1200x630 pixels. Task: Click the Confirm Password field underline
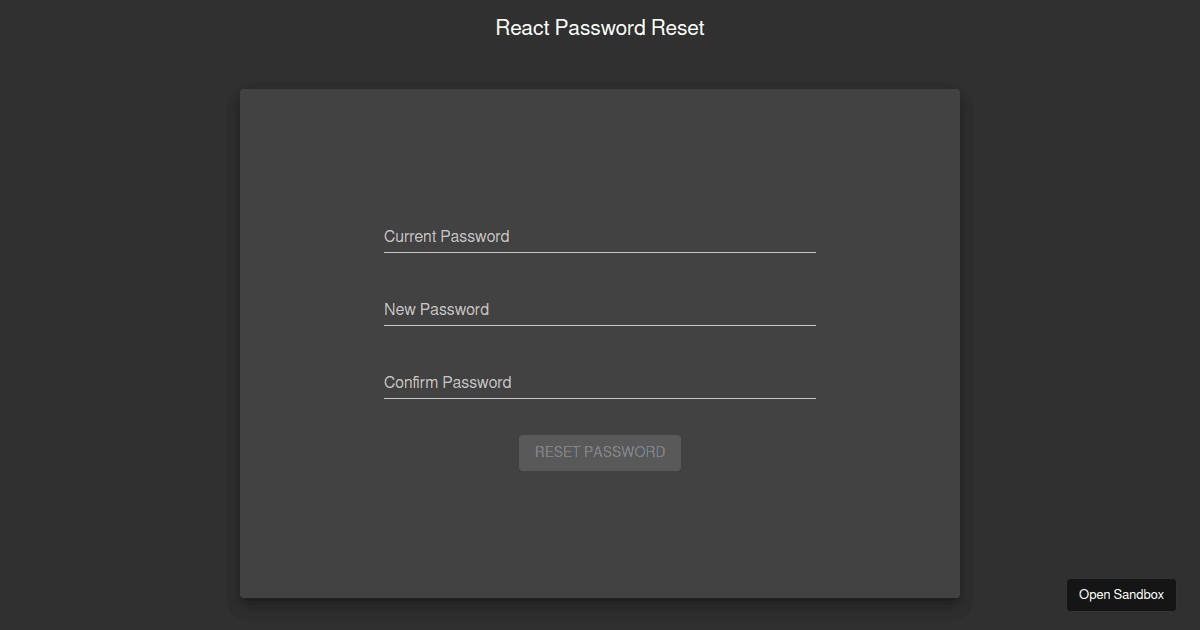(600, 399)
